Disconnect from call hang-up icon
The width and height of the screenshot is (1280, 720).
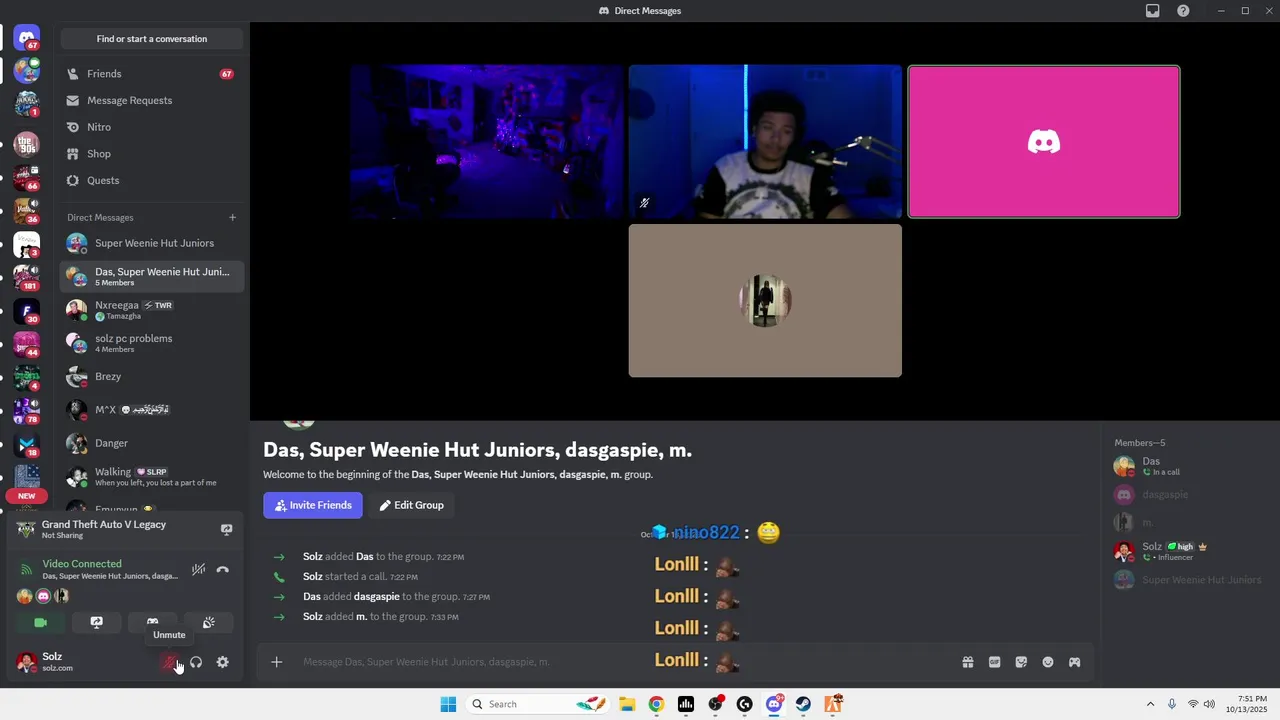[222, 569]
